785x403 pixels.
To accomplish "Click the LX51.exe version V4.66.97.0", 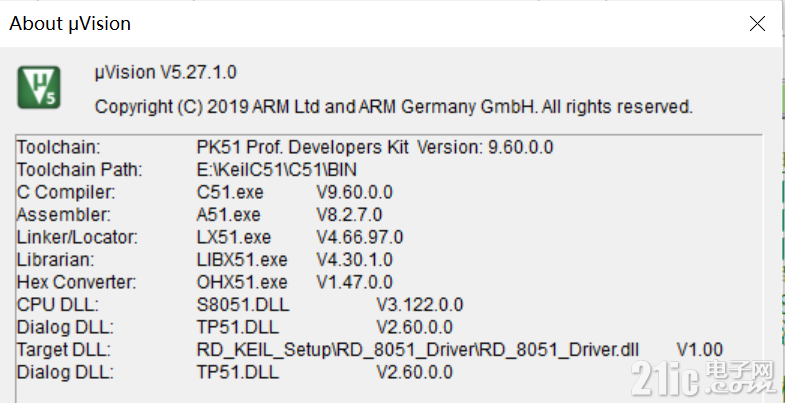I will pos(360,237).
